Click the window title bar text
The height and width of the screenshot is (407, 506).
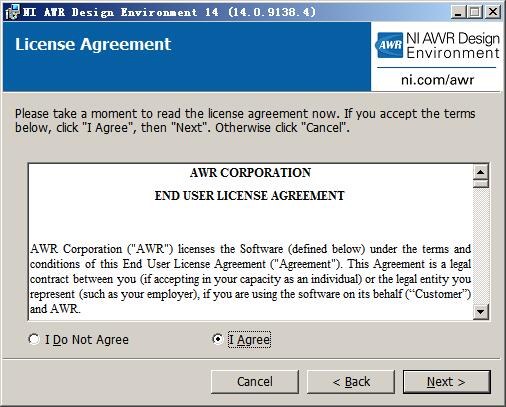pos(169,12)
